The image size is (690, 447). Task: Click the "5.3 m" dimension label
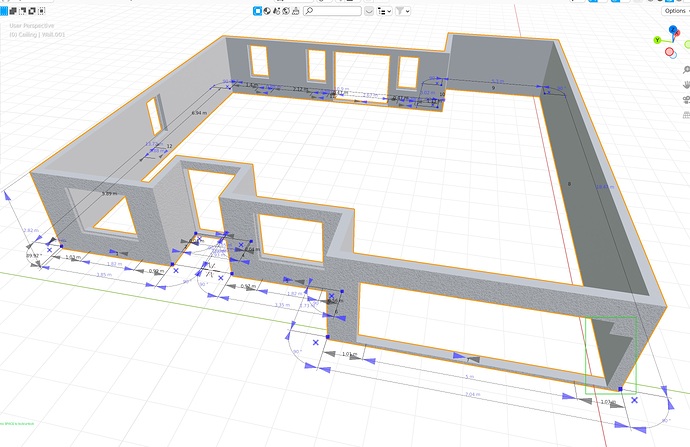click(498, 81)
